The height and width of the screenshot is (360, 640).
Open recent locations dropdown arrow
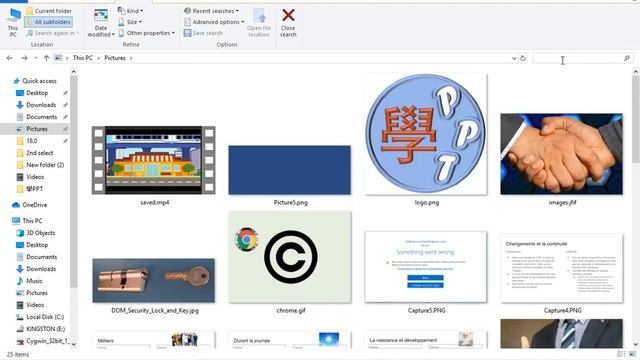[36, 58]
